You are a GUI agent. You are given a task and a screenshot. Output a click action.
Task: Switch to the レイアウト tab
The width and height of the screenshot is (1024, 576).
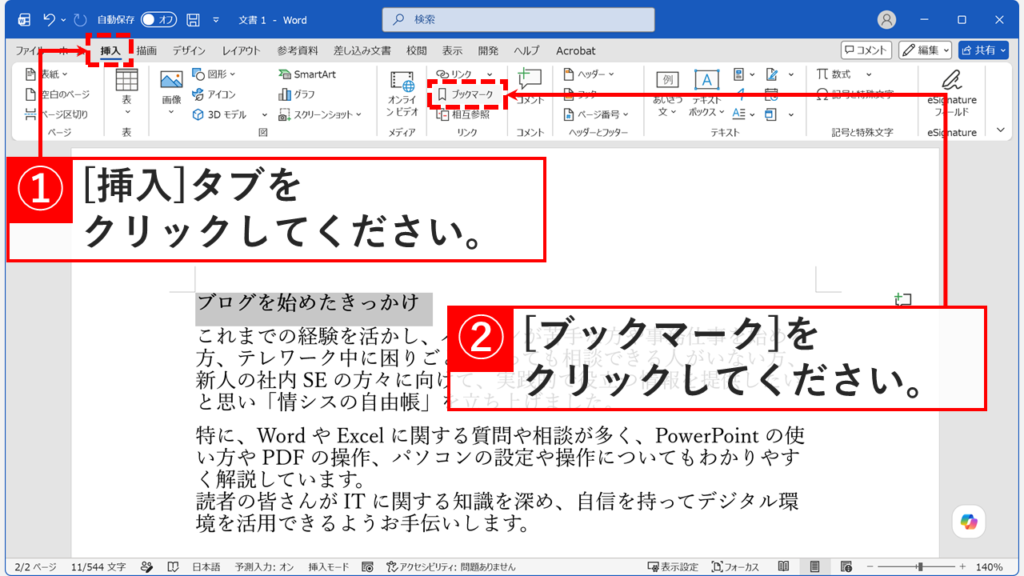coord(240,50)
